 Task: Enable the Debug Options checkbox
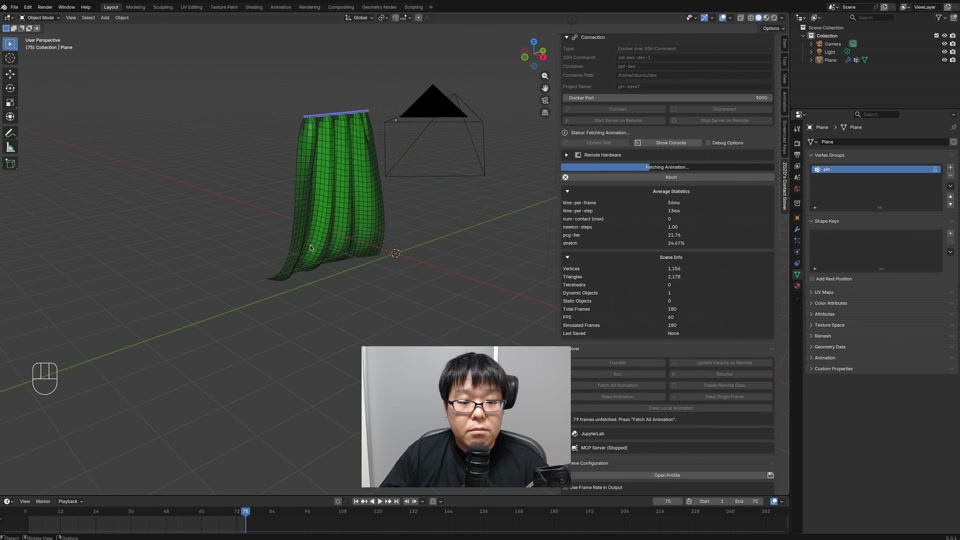pyautogui.click(x=708, y=143)
